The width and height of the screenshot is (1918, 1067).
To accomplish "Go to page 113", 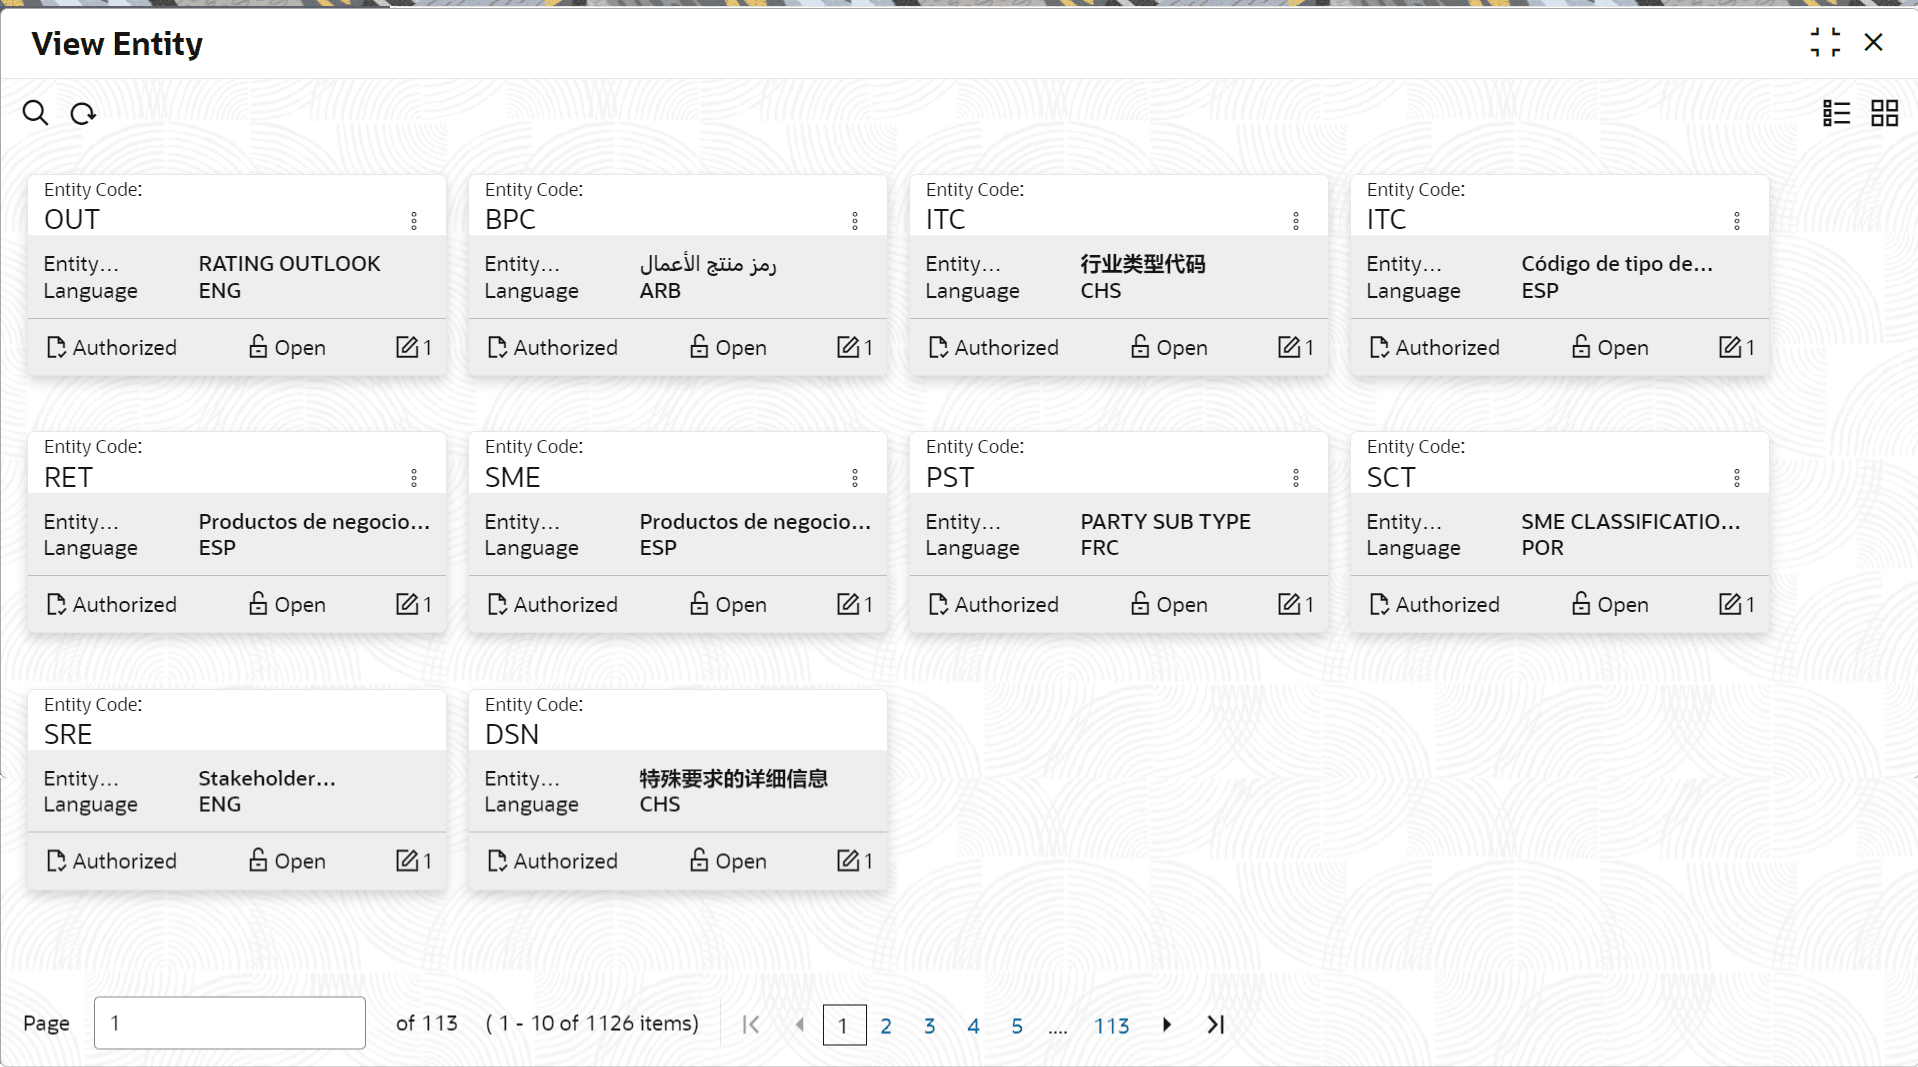I will point(1112,1025).
